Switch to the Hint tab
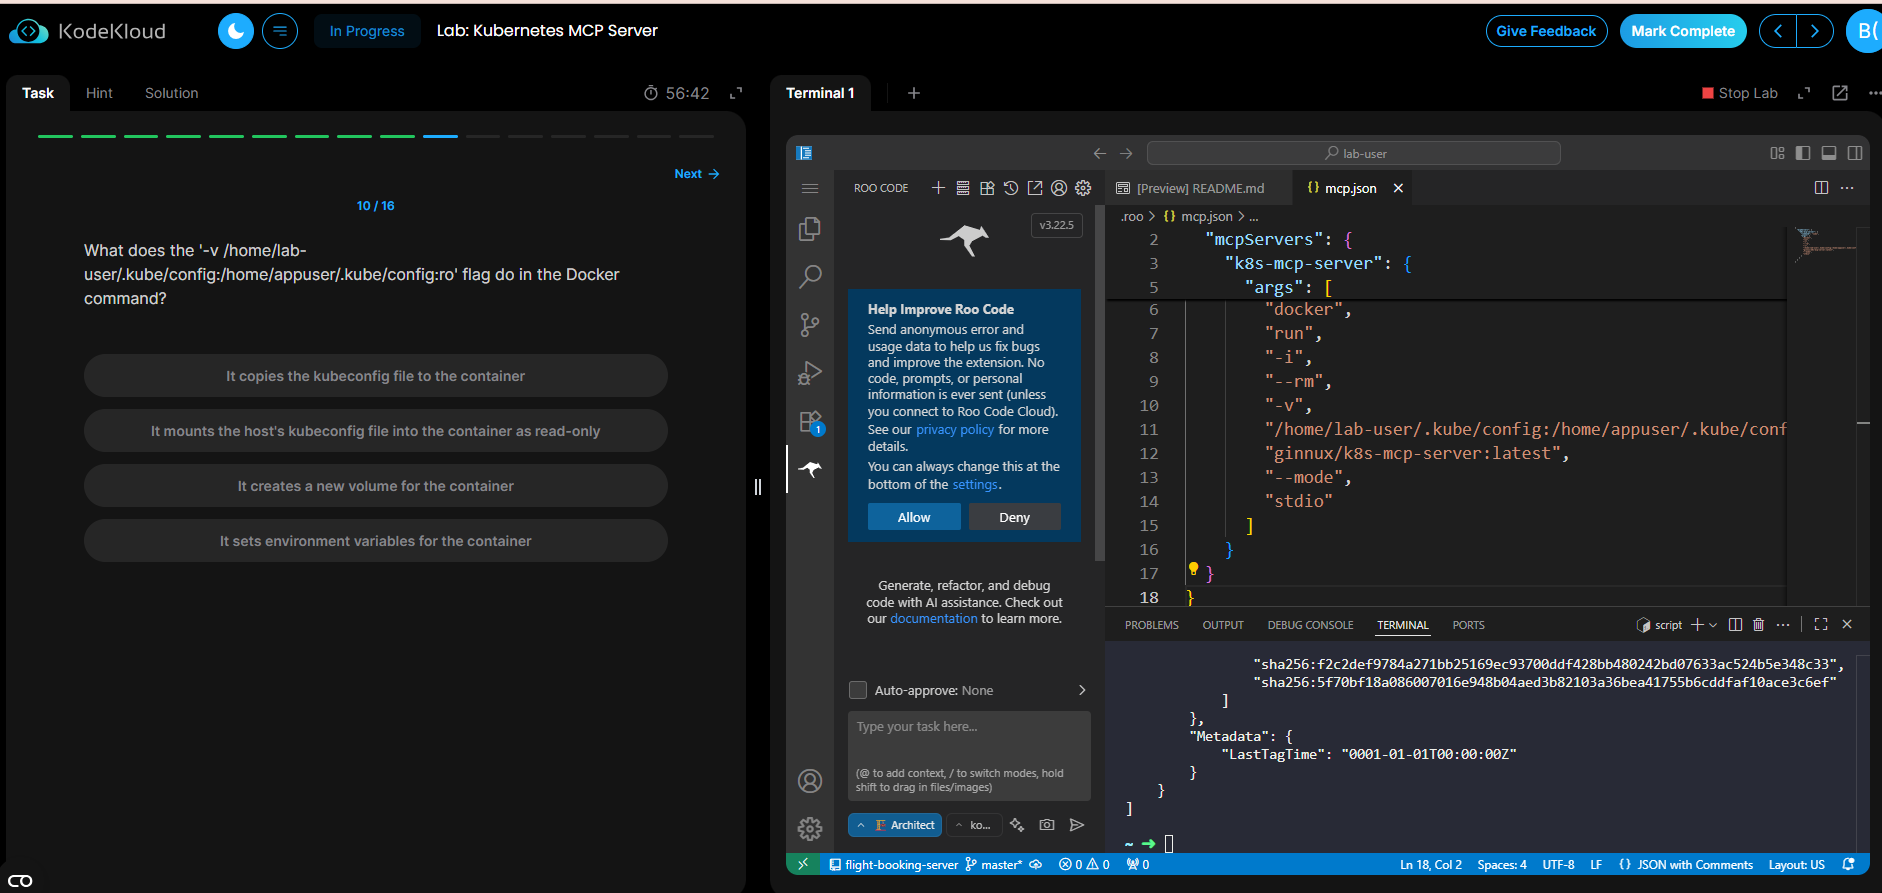 [99, 93]
